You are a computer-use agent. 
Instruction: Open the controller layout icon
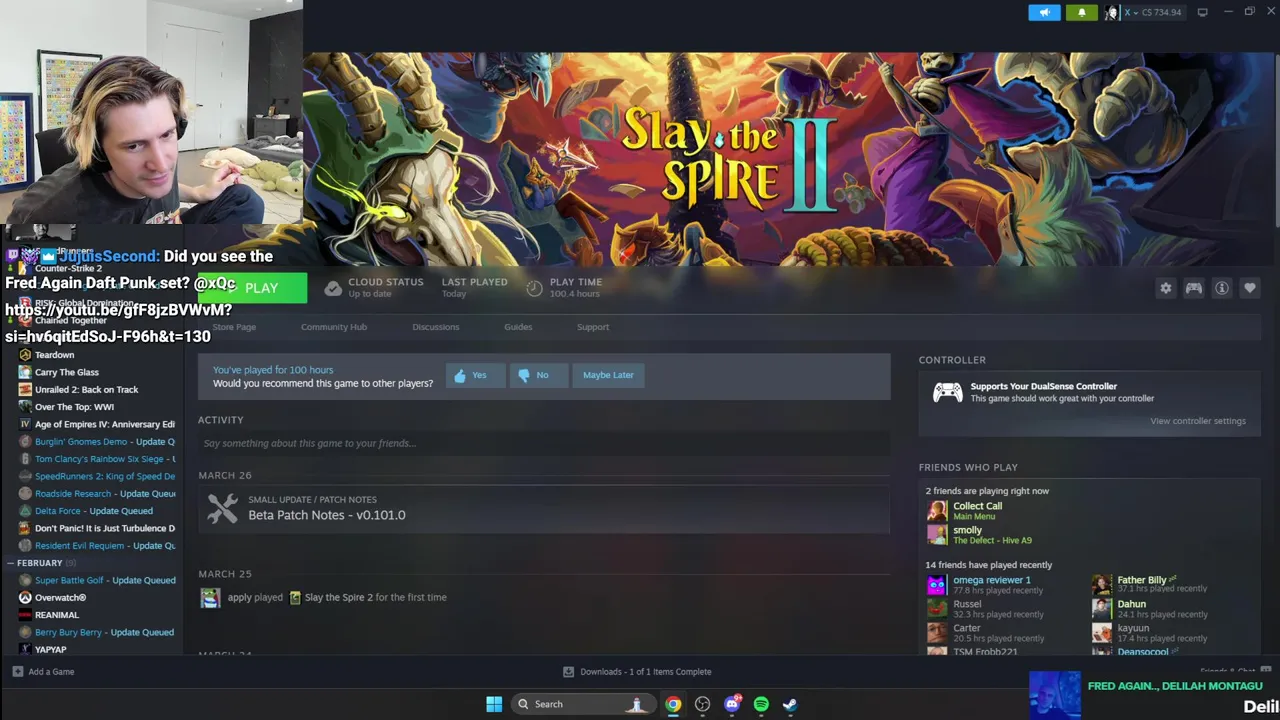[x=1194, y=288]
